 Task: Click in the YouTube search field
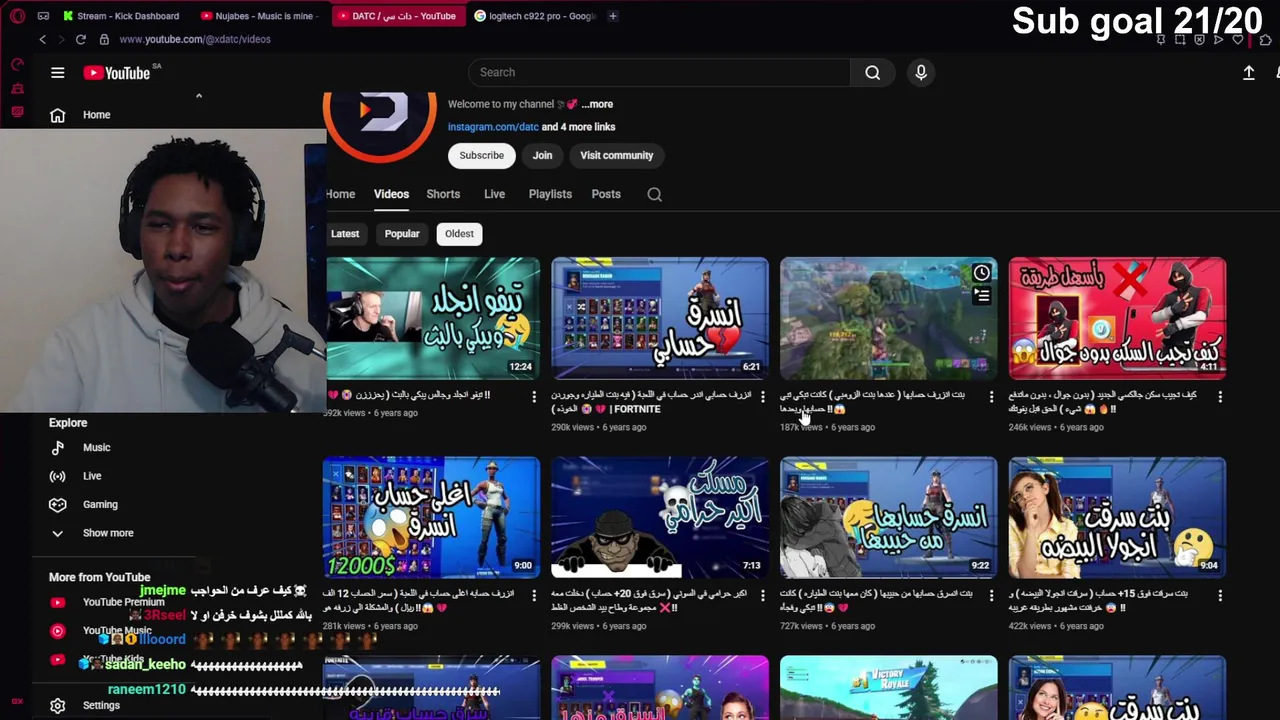(x=660, y=72)
